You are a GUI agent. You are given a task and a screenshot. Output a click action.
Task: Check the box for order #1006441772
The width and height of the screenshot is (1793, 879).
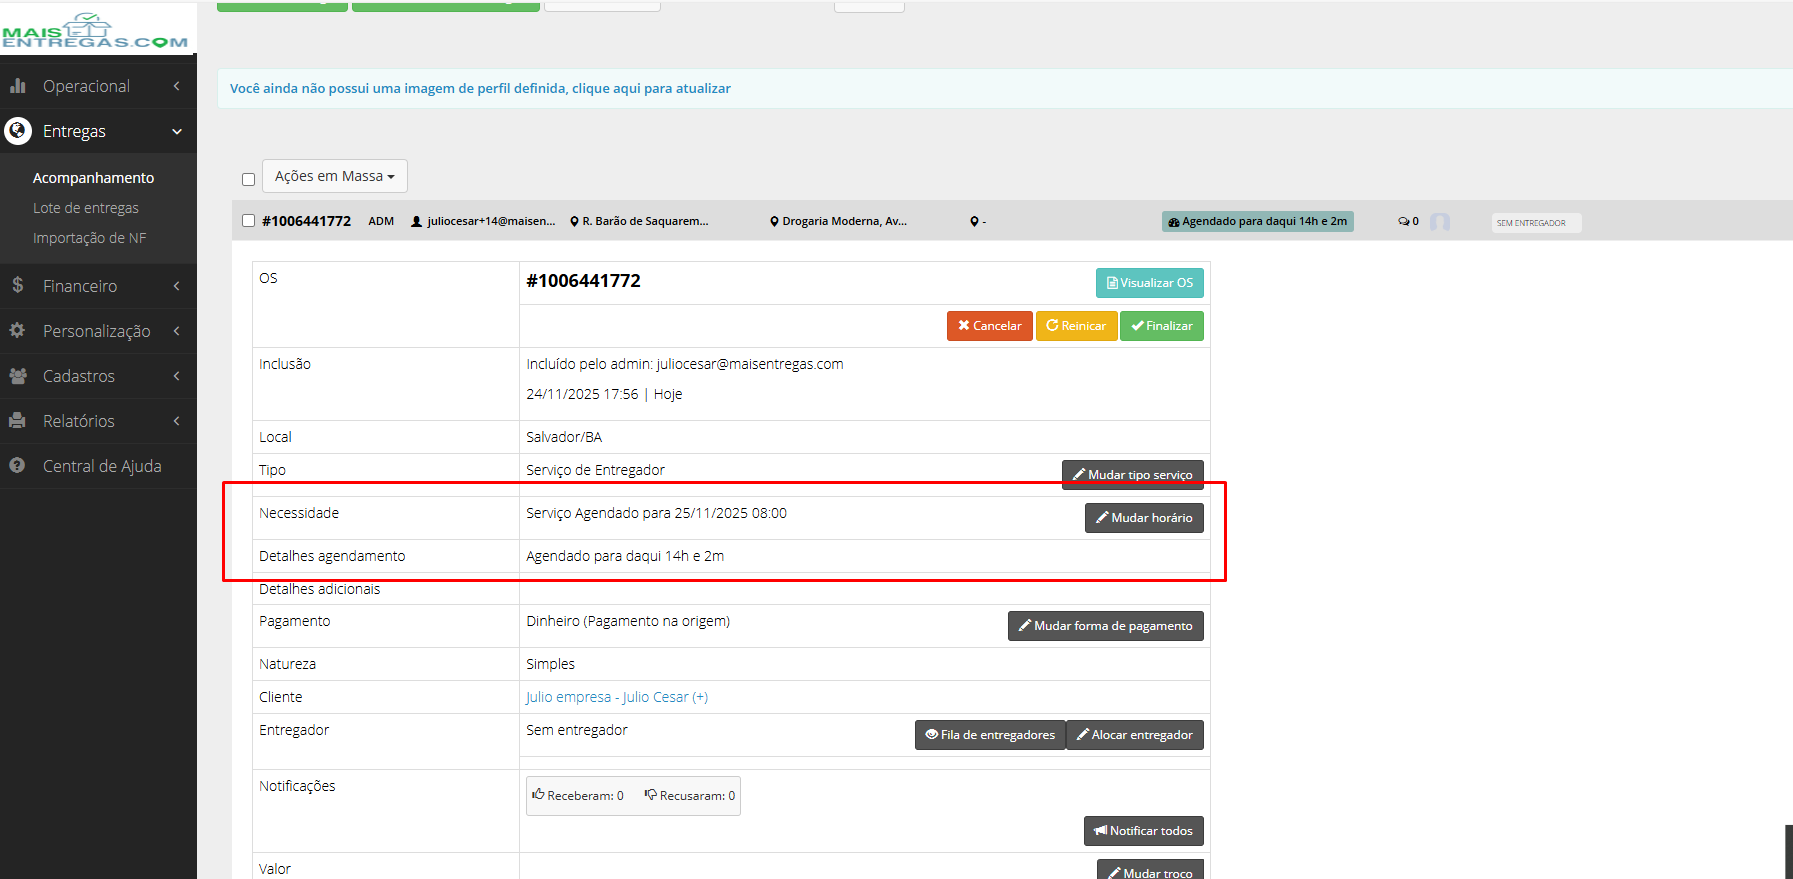tap(248, 221)
